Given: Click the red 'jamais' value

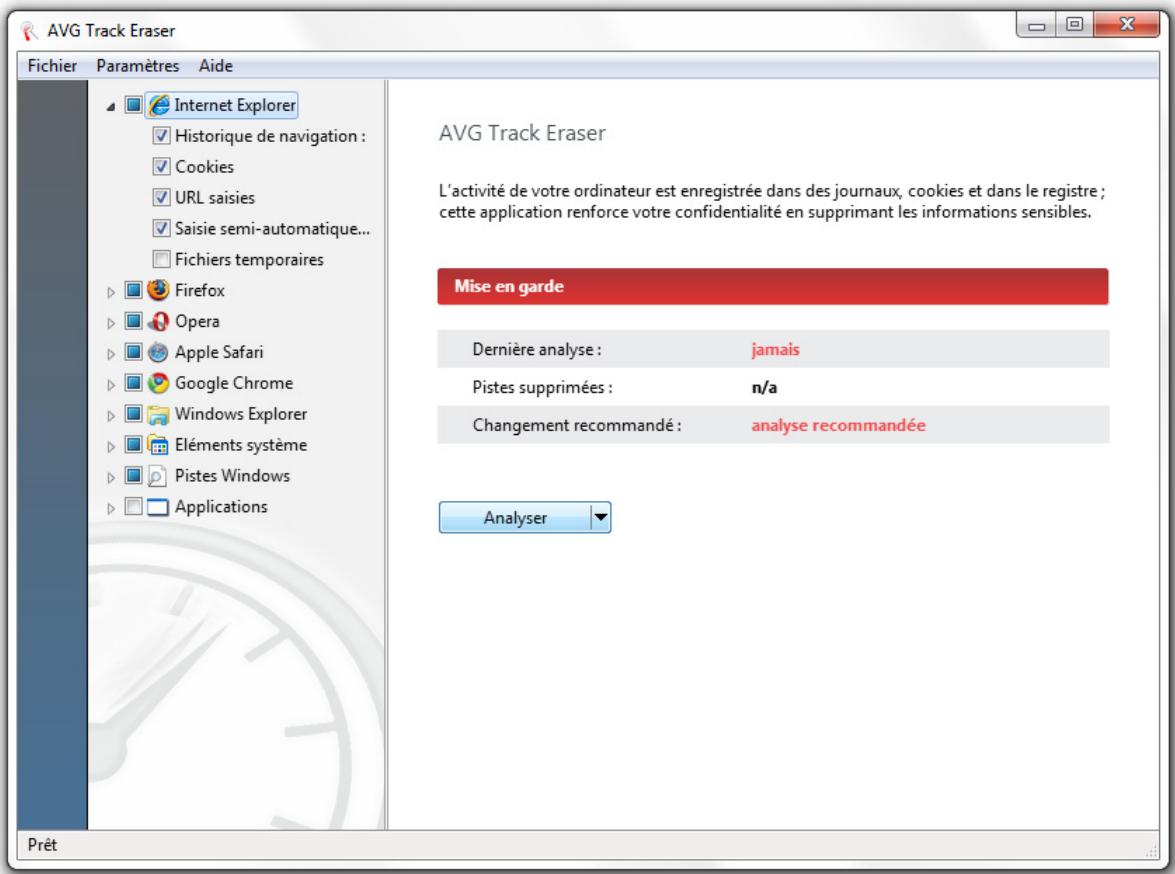Looking at the screenshot, I should tap(776, 349).
